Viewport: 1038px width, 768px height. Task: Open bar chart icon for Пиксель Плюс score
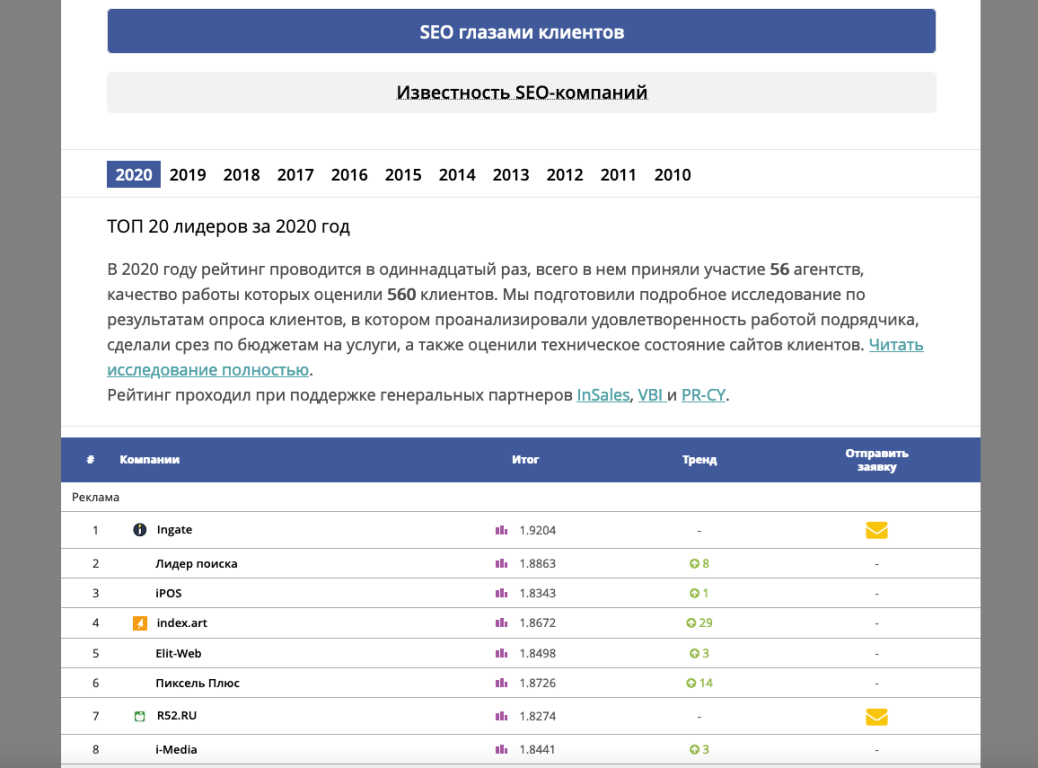coord(501,683)
